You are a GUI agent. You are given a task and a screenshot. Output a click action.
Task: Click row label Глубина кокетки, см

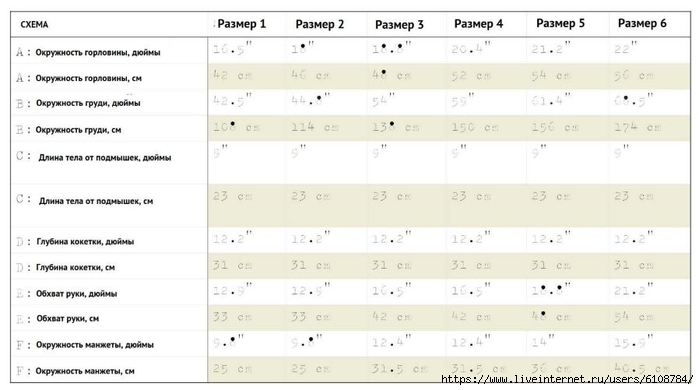[75, 267]
